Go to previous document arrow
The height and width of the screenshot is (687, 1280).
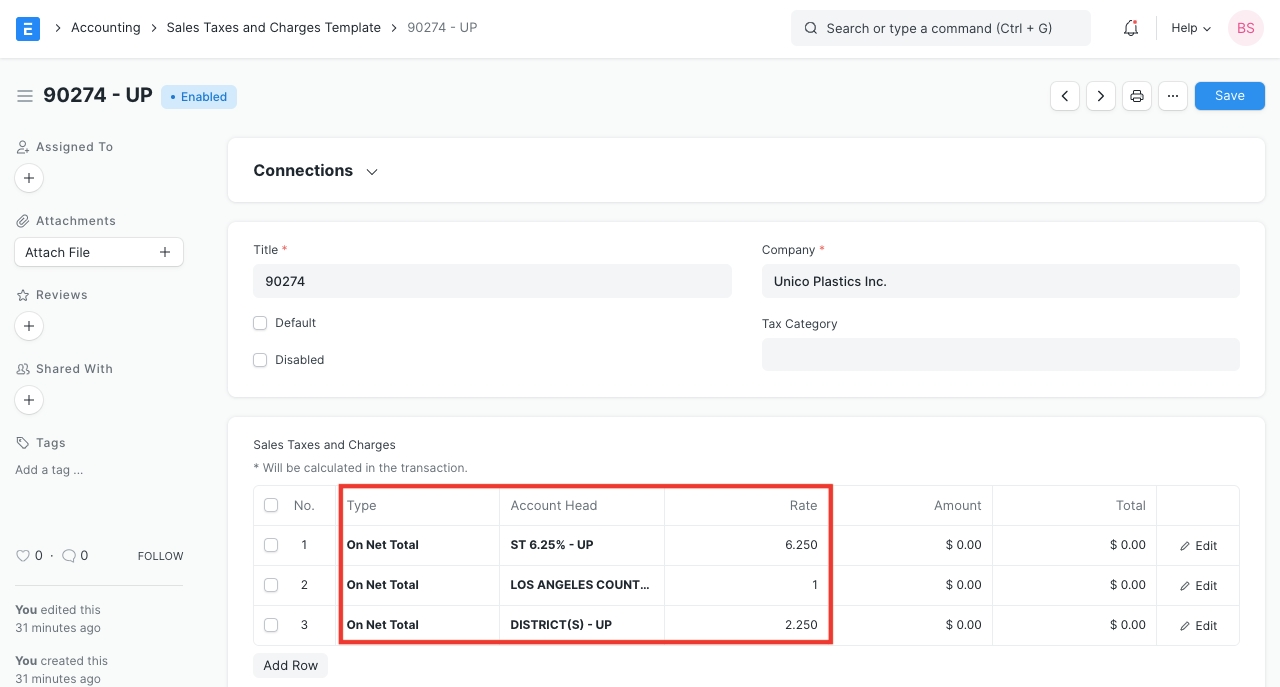coord(1065,96)
